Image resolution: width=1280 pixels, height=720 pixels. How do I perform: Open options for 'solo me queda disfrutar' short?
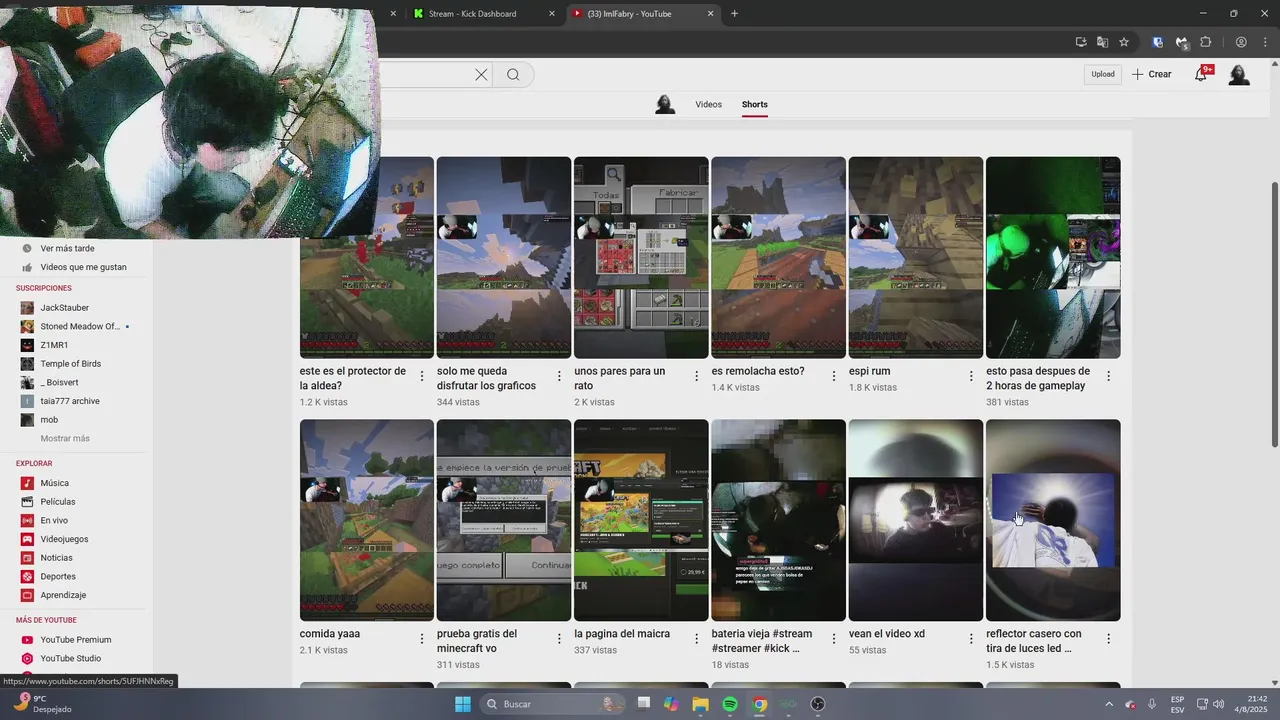click(559, 376)
